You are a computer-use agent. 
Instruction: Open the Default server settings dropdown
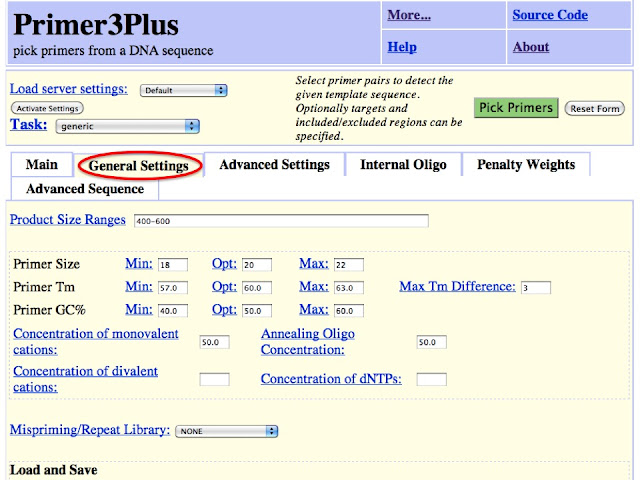click(x=184, y=90)
